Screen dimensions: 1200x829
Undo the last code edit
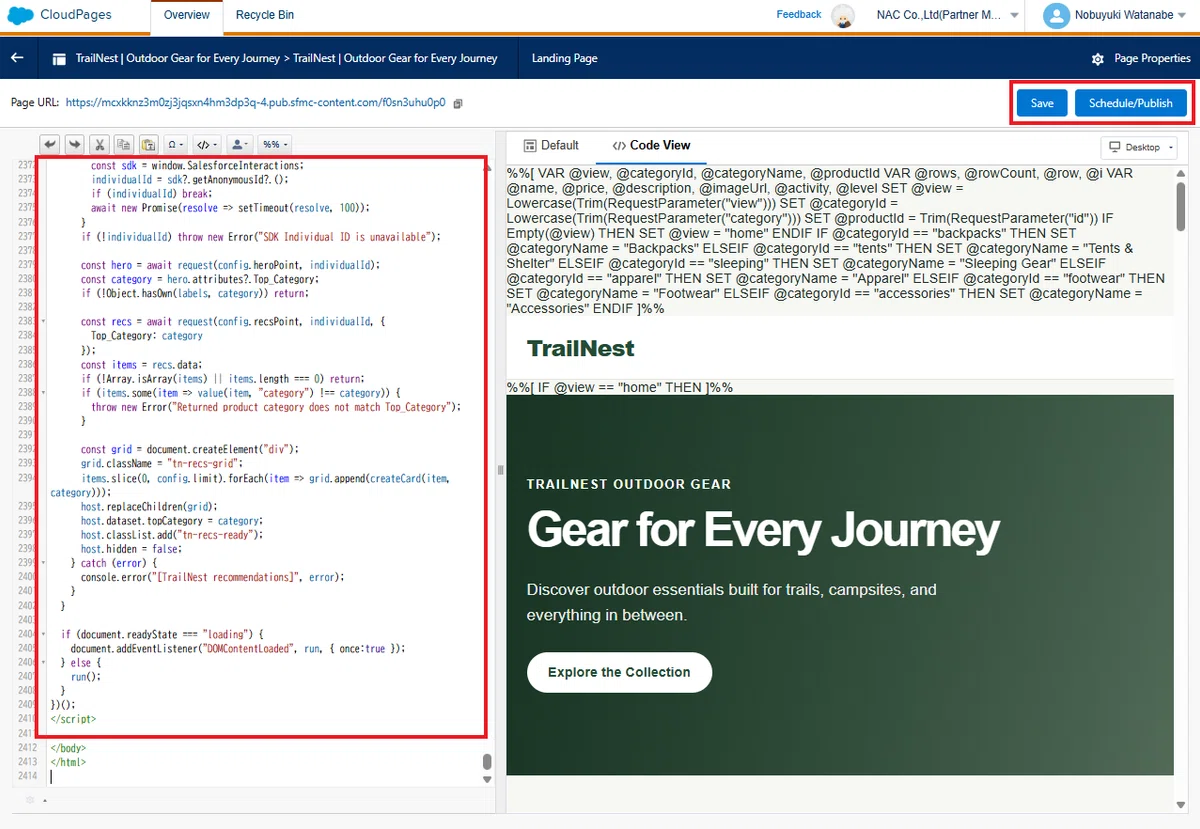click(50, 144)
